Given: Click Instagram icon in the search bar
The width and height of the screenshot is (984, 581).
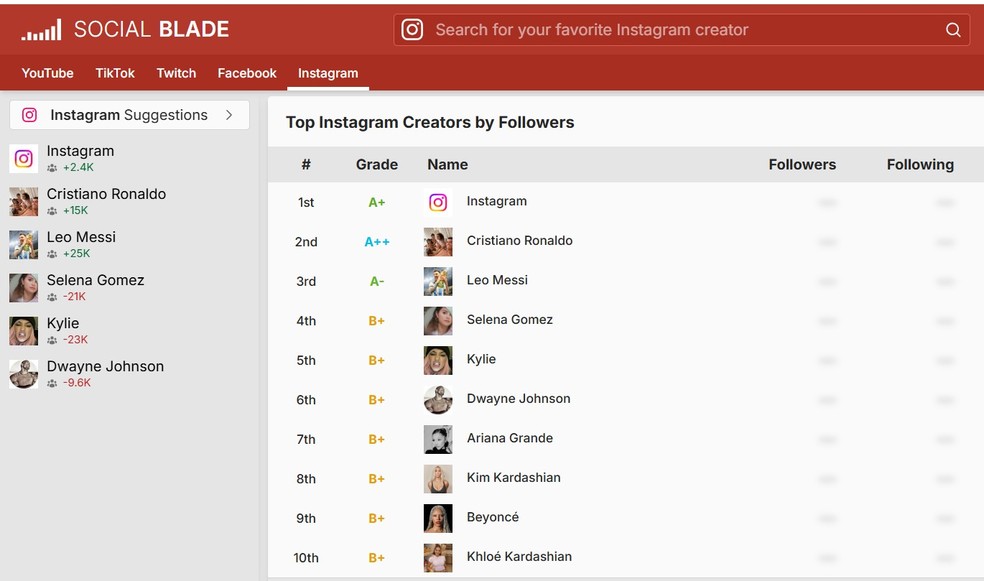Looking at the screenshot, I should click(412, 30).
